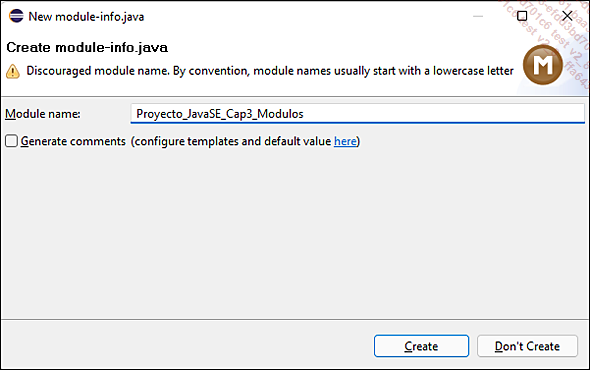Click the Create button
Image resolution: width=590 pixels, height=370 pixels.
pos(421,346)
